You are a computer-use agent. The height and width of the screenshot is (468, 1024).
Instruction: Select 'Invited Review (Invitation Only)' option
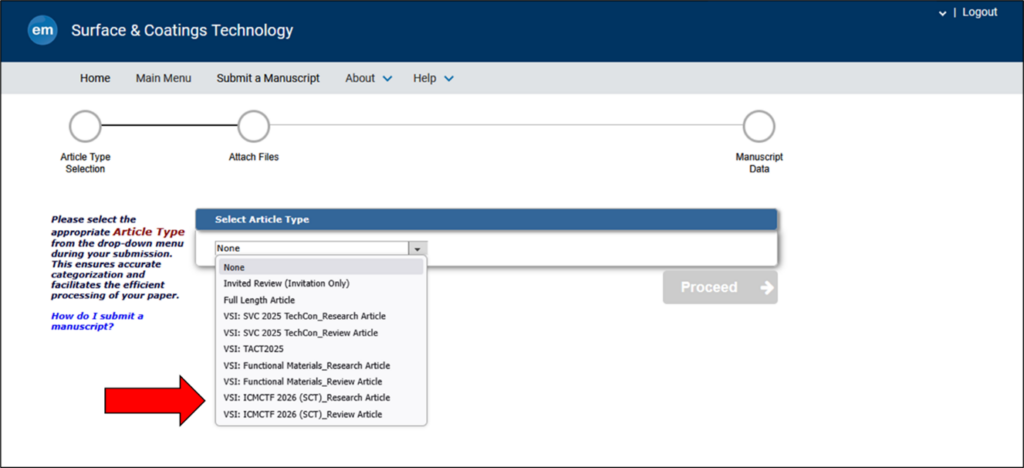coord(286,284)
